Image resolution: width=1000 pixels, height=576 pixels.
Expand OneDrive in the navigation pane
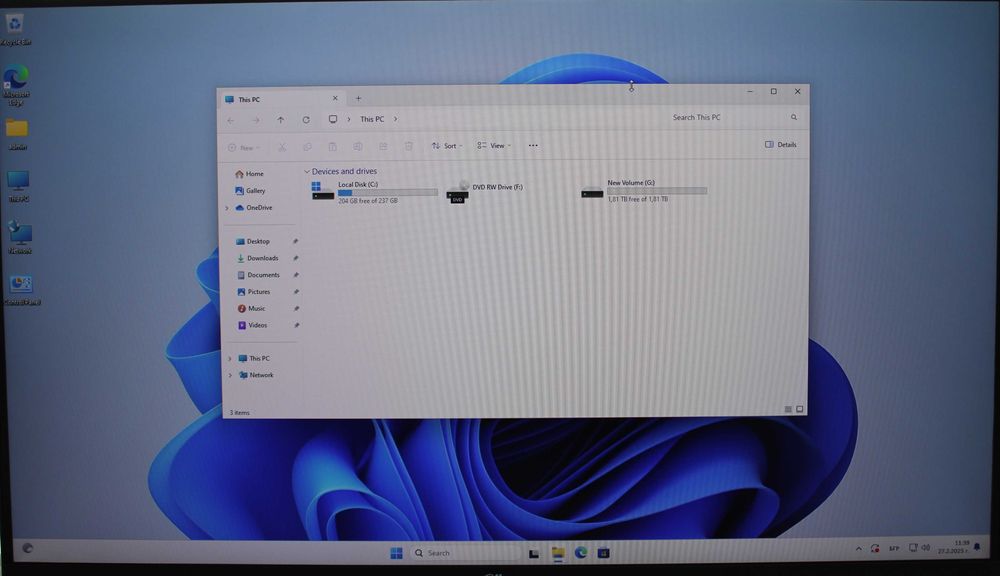point(227,208)
